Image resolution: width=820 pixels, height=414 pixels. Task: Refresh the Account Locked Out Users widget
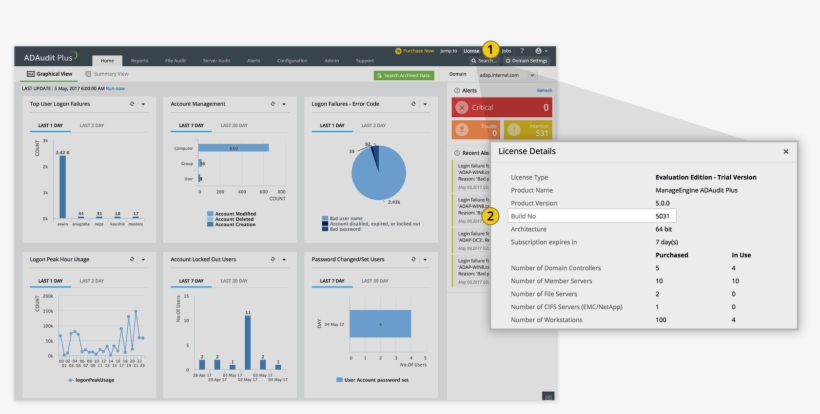[x=273, y=257]
